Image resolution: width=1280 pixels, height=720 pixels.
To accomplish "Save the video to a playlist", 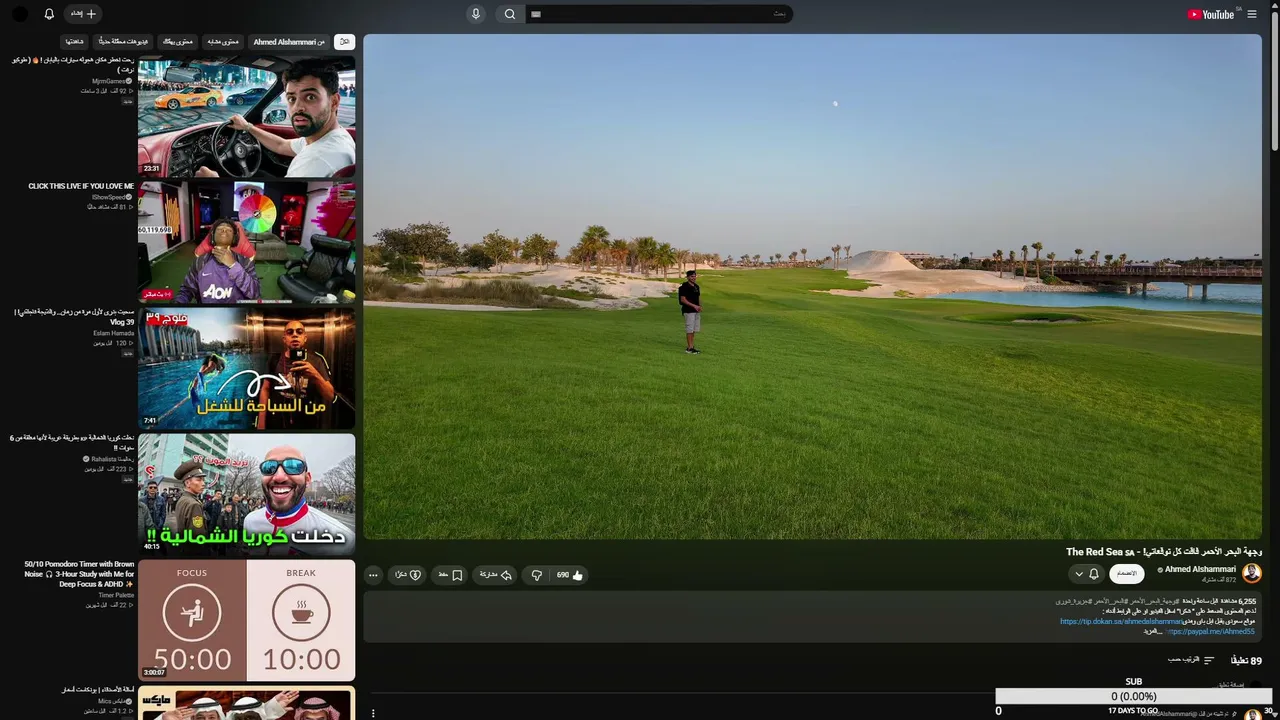I will point(450,575).
